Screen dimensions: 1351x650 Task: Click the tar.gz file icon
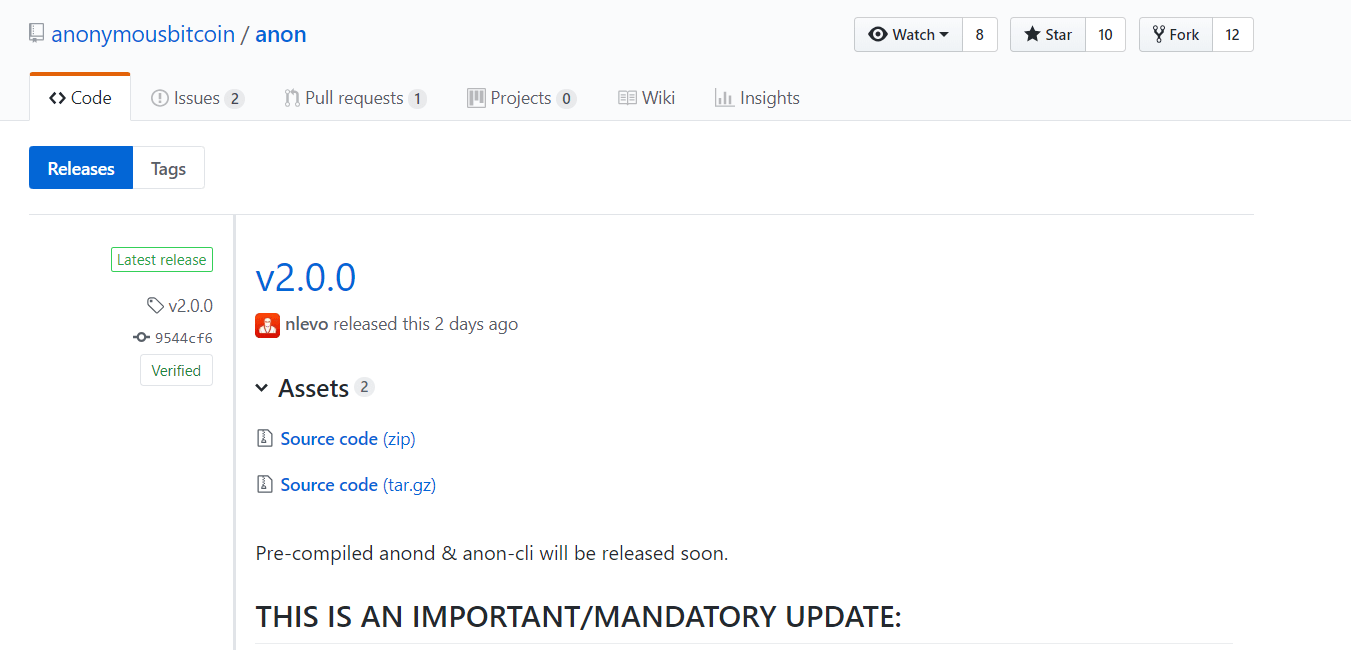[265, 484]
